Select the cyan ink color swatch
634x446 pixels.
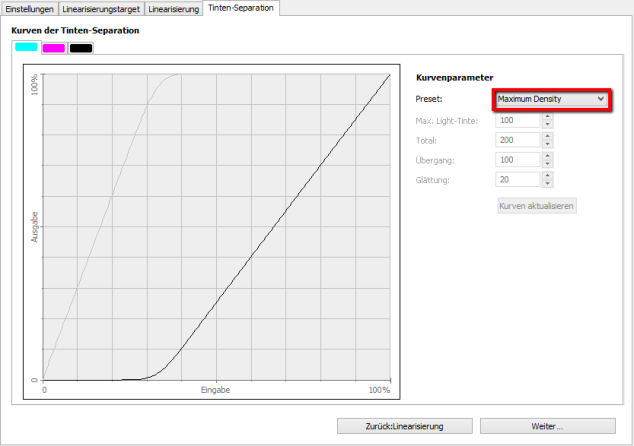[26, 47]
